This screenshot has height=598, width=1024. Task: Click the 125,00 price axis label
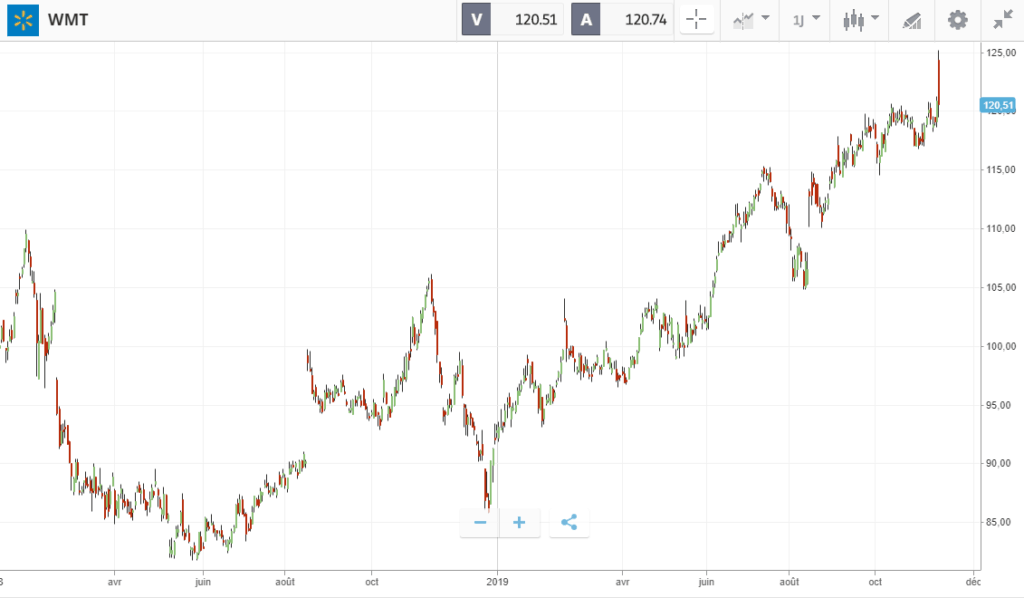point(1000,53)
